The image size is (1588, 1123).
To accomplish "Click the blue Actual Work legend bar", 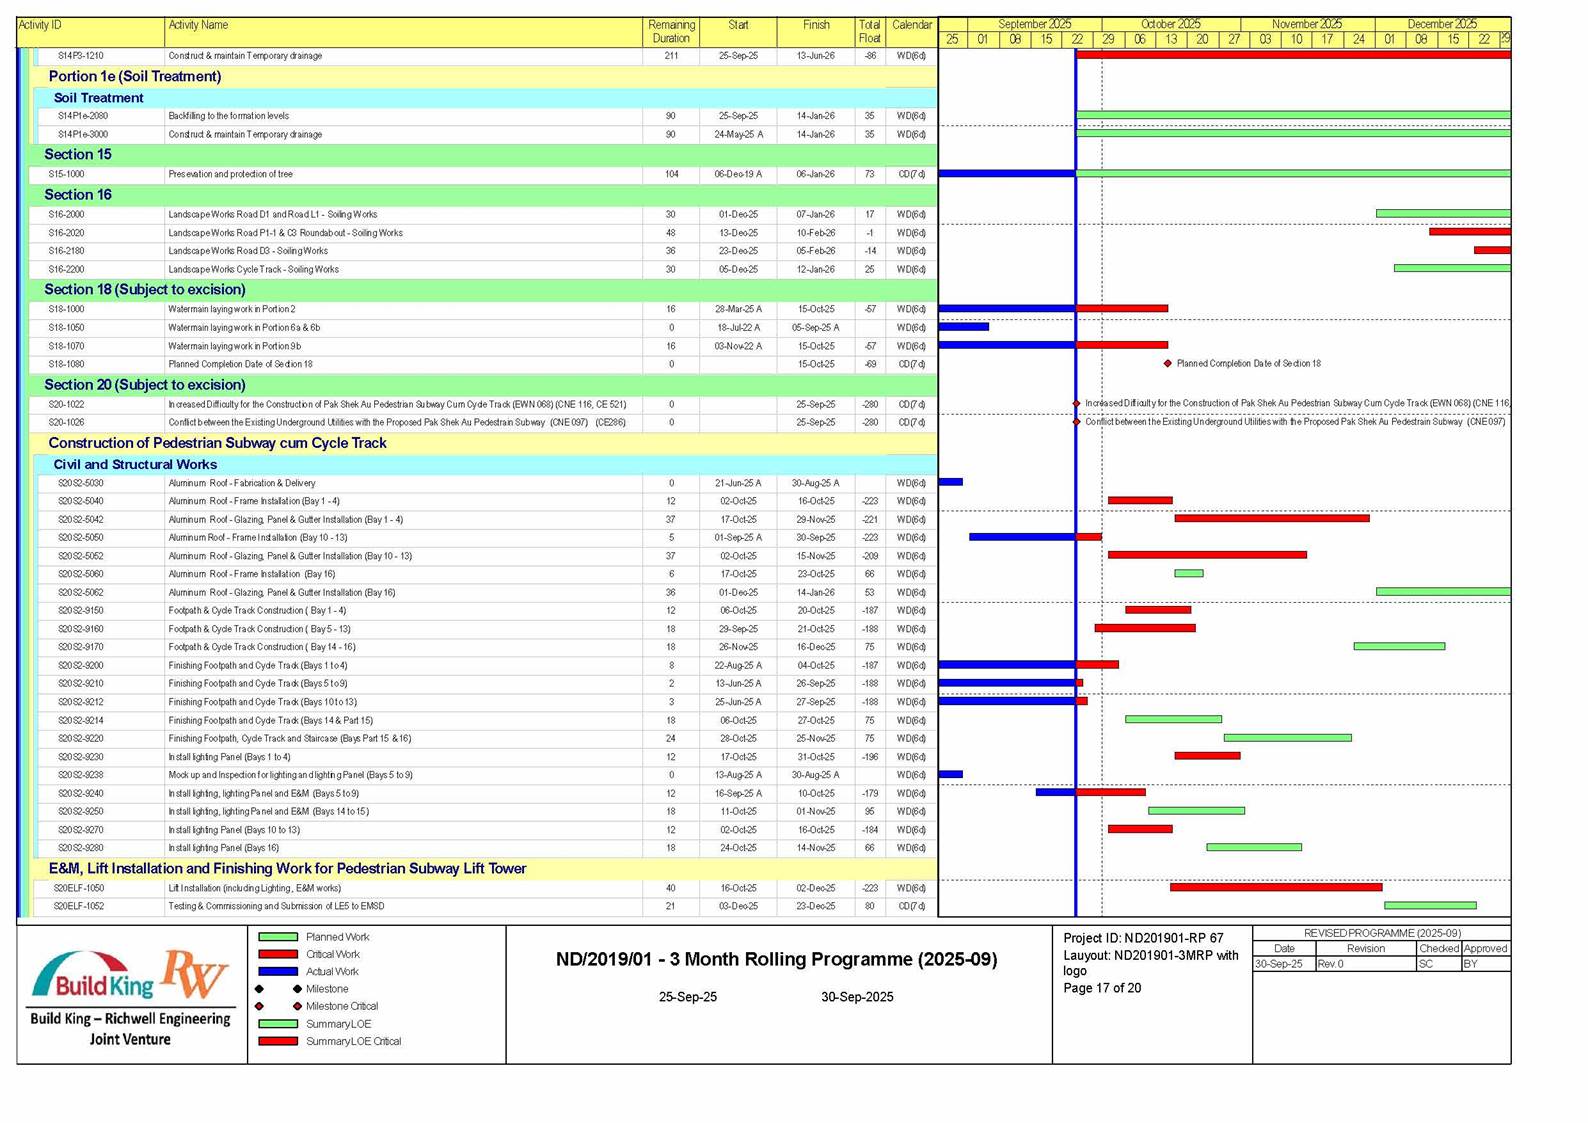I will [x=278, y=971].
